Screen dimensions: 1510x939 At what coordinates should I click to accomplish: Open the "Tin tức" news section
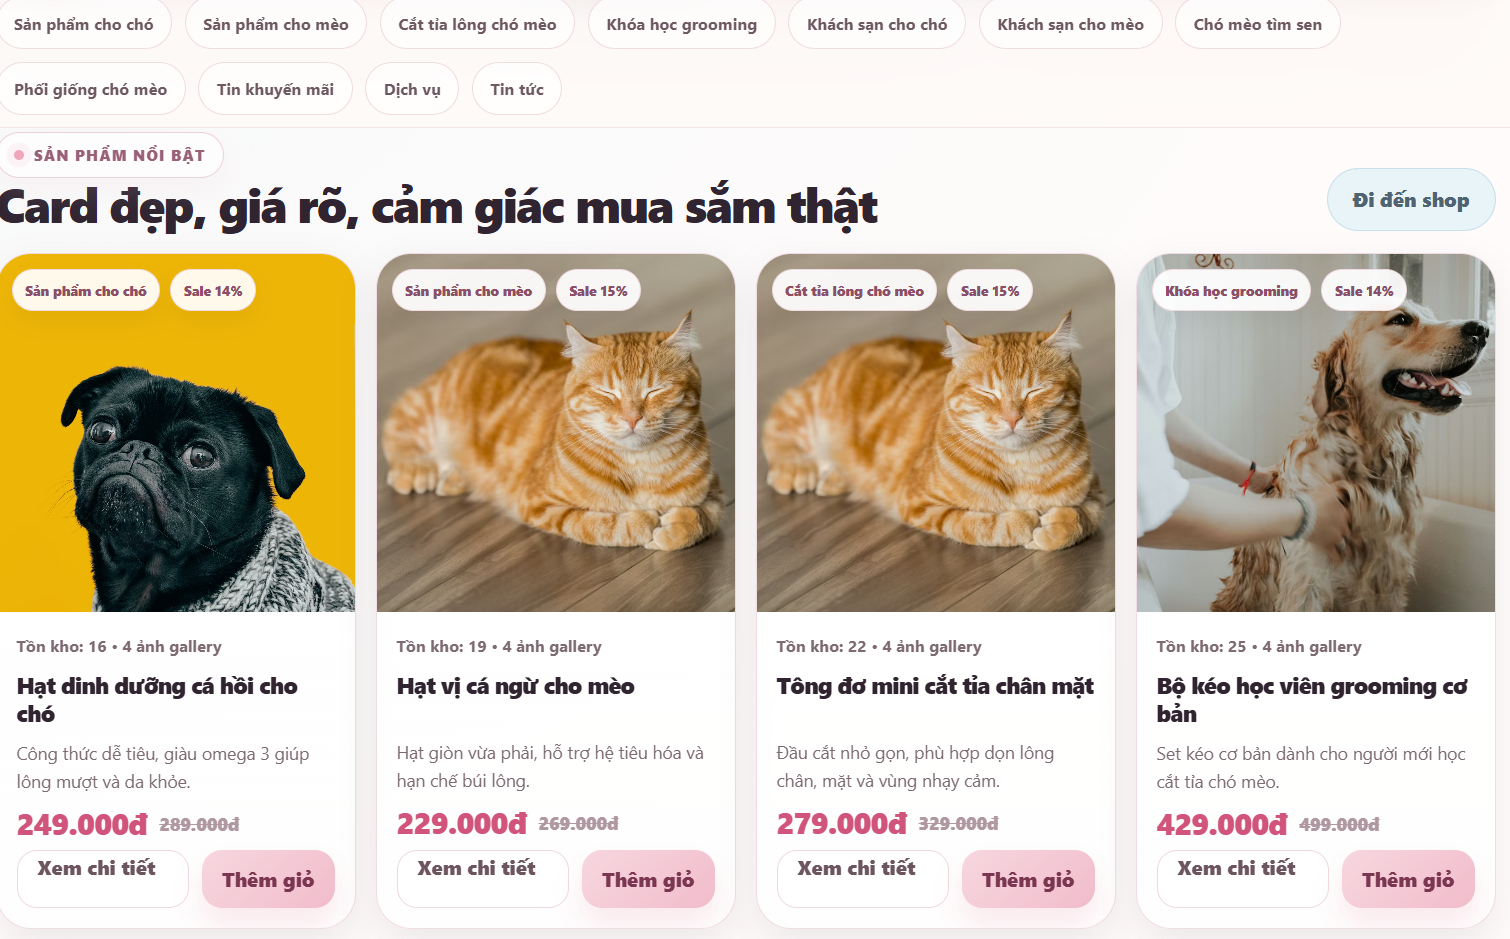(x=516, y=88)
